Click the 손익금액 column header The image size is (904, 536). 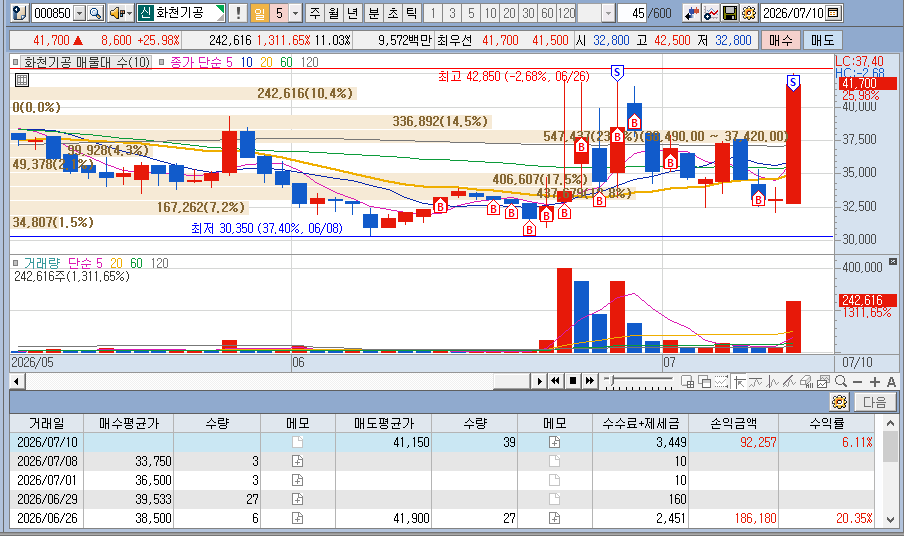(x=734, y=423)
